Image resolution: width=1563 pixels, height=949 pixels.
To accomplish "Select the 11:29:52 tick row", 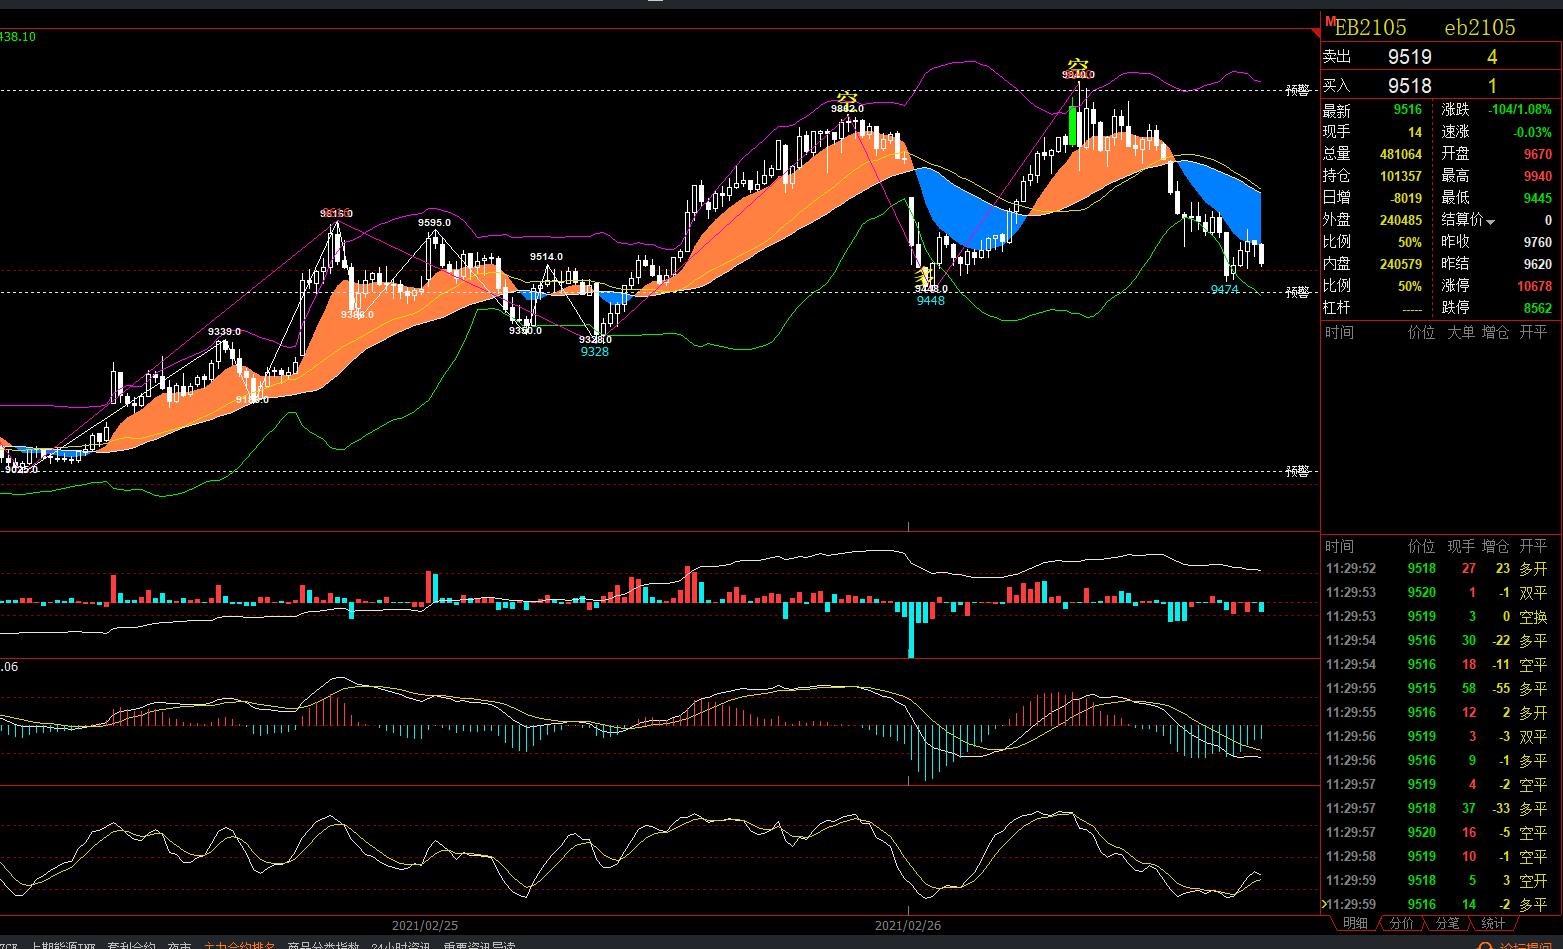I will (x=1438, y=568).
